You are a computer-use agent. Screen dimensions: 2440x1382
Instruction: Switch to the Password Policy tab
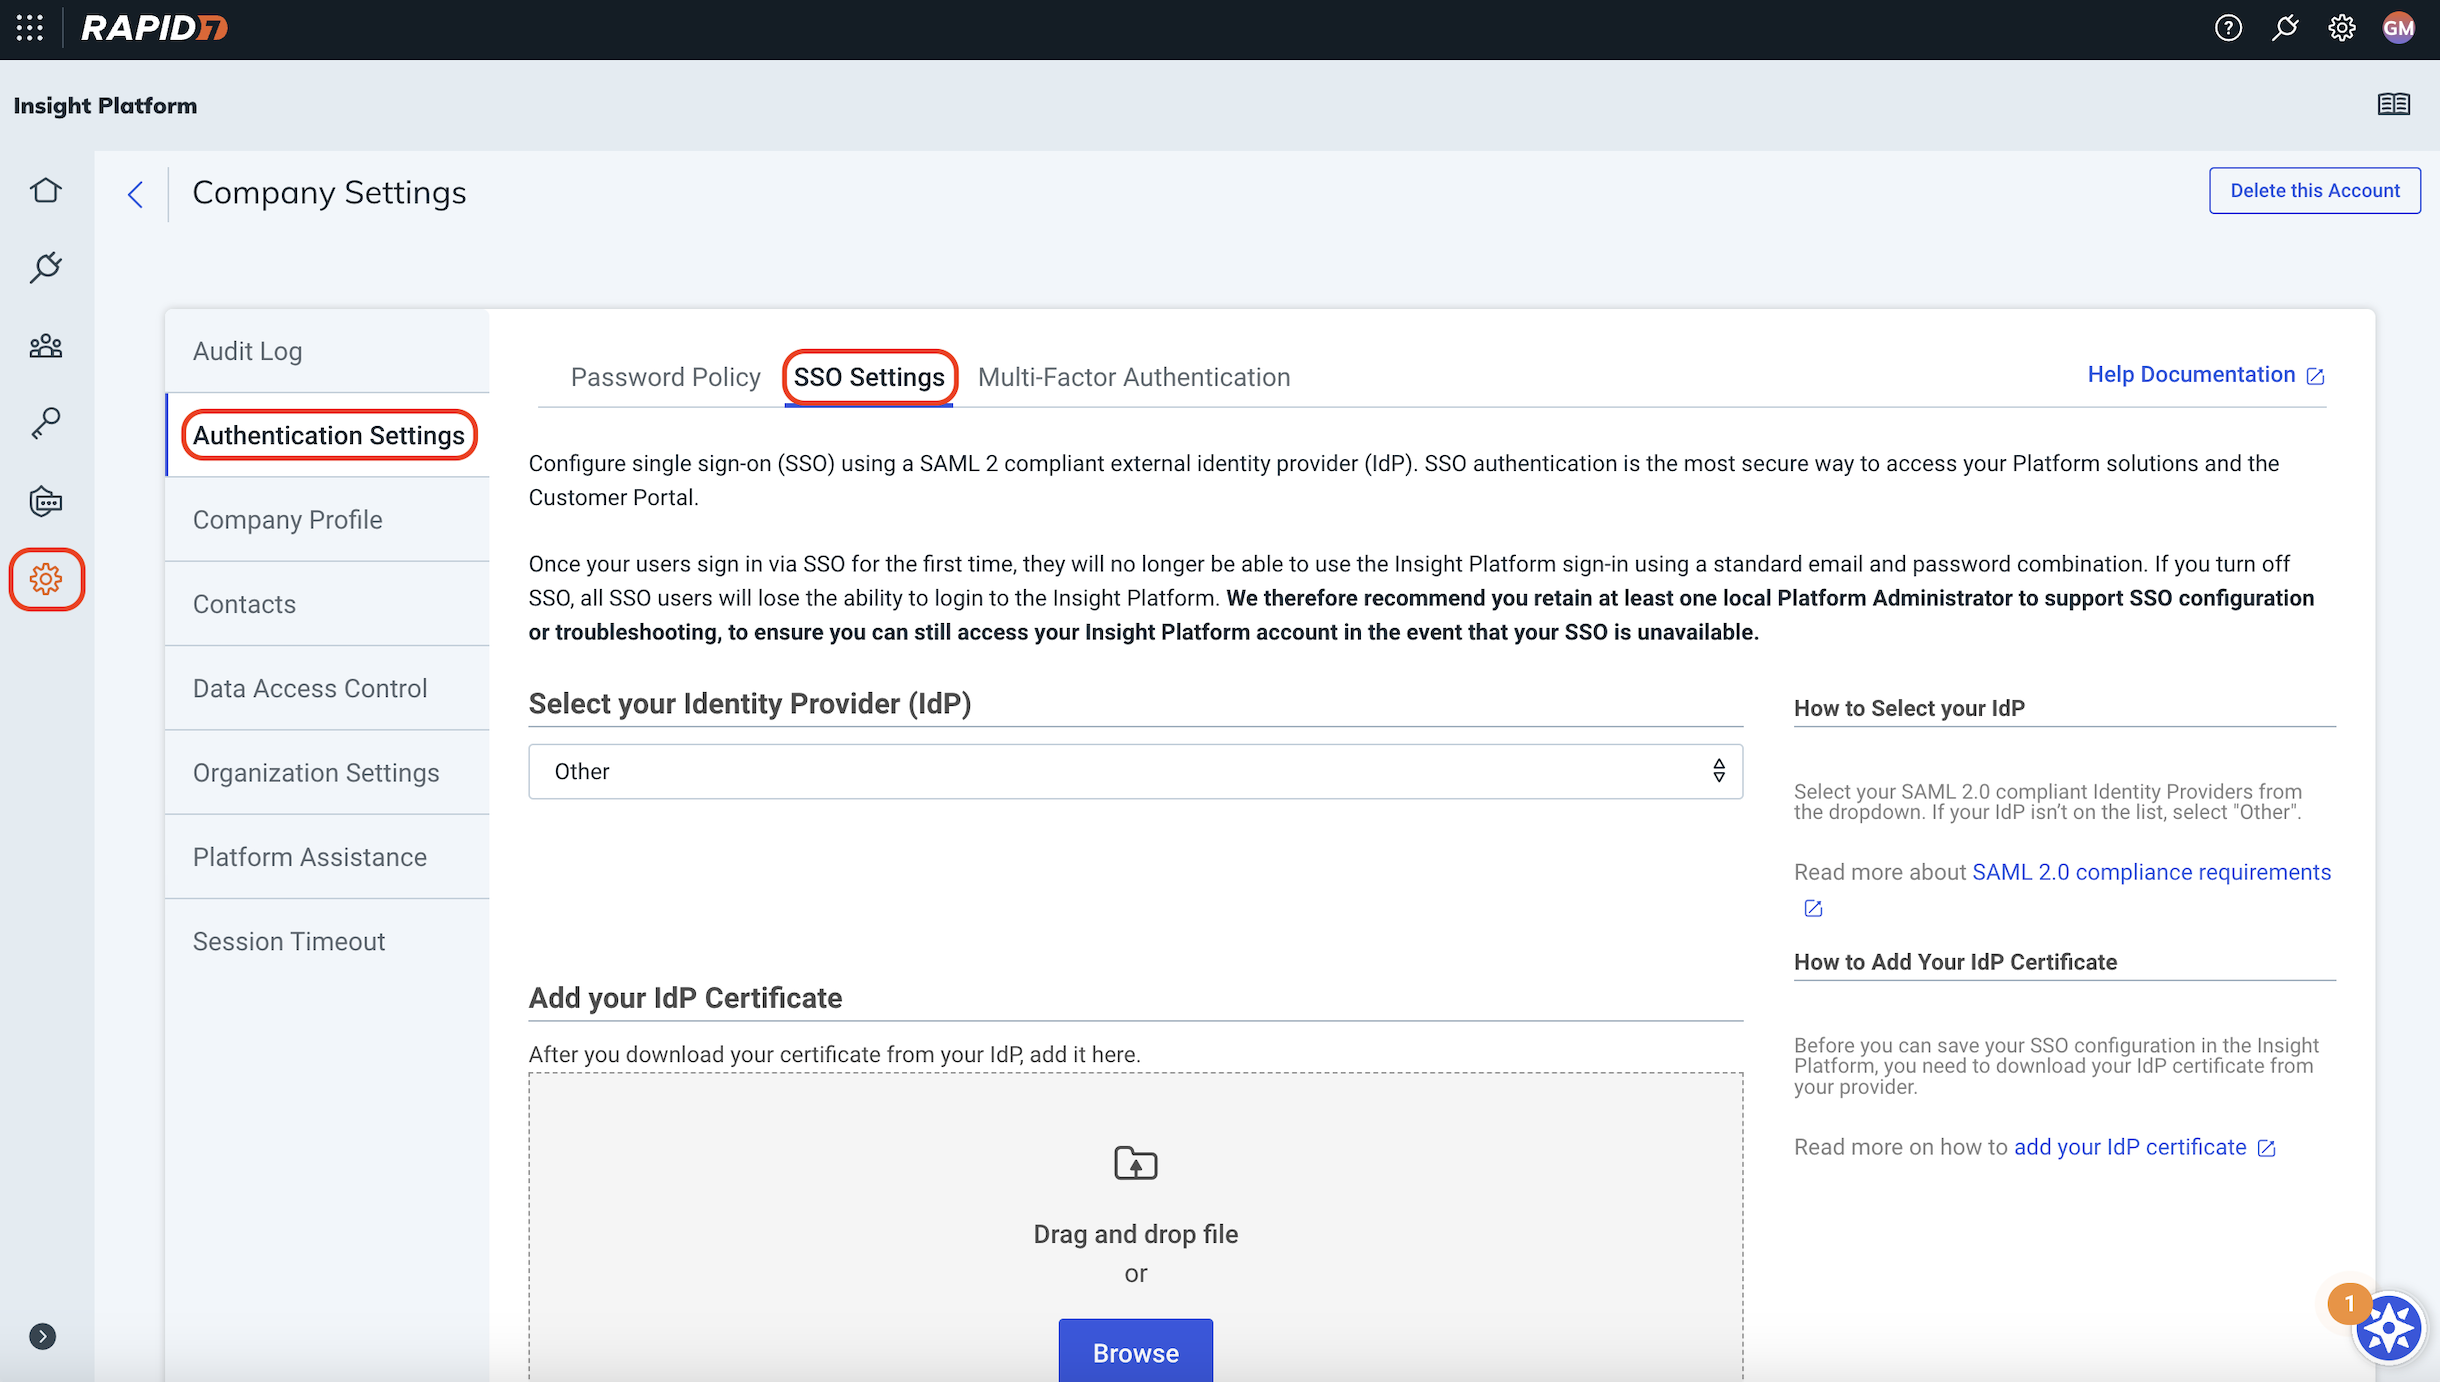665,377
